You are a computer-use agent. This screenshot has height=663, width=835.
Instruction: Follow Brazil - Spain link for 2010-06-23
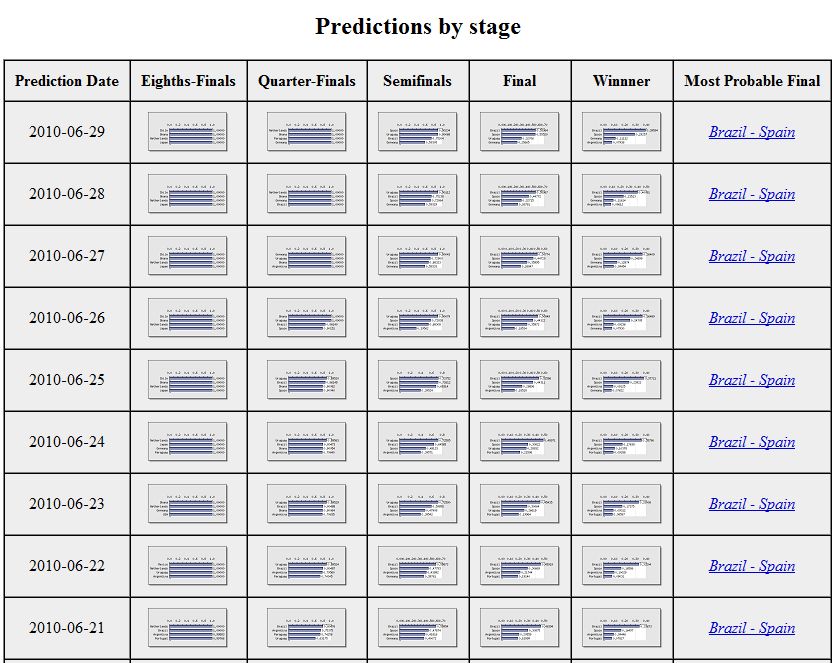[x=752, y=504]
